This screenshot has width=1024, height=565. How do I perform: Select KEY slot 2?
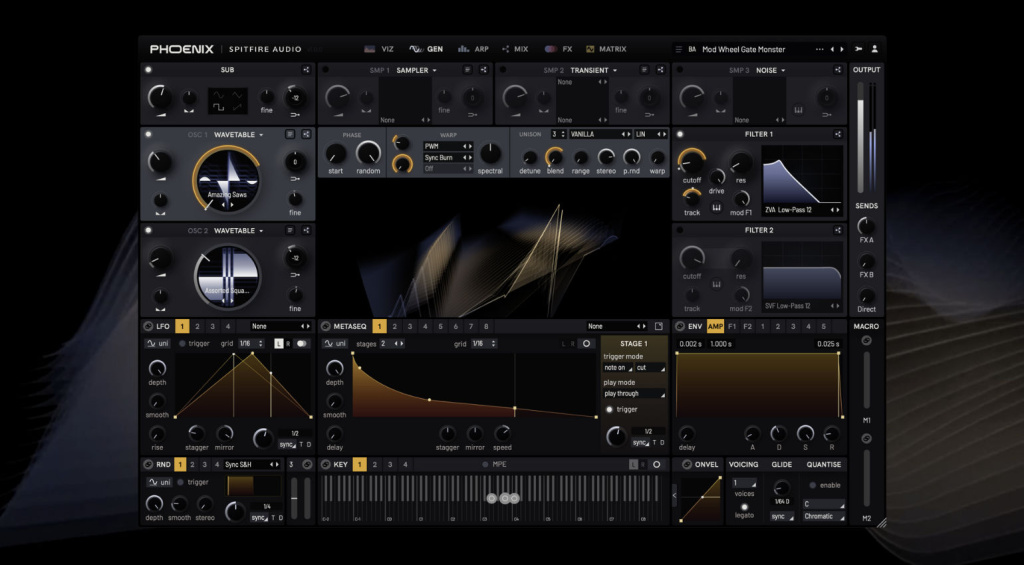375,464
